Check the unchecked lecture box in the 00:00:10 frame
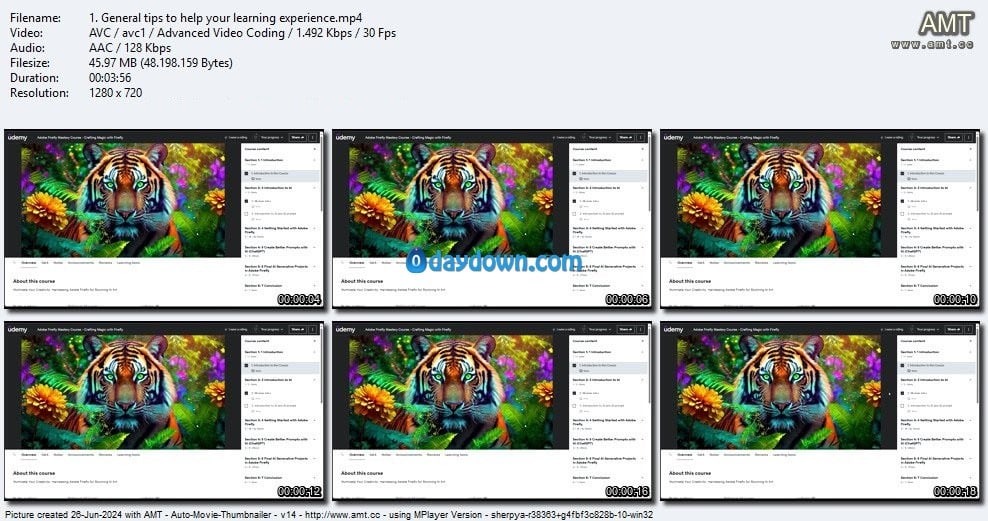Viewport: 988px width, 521px height. [x=902, y=214]
